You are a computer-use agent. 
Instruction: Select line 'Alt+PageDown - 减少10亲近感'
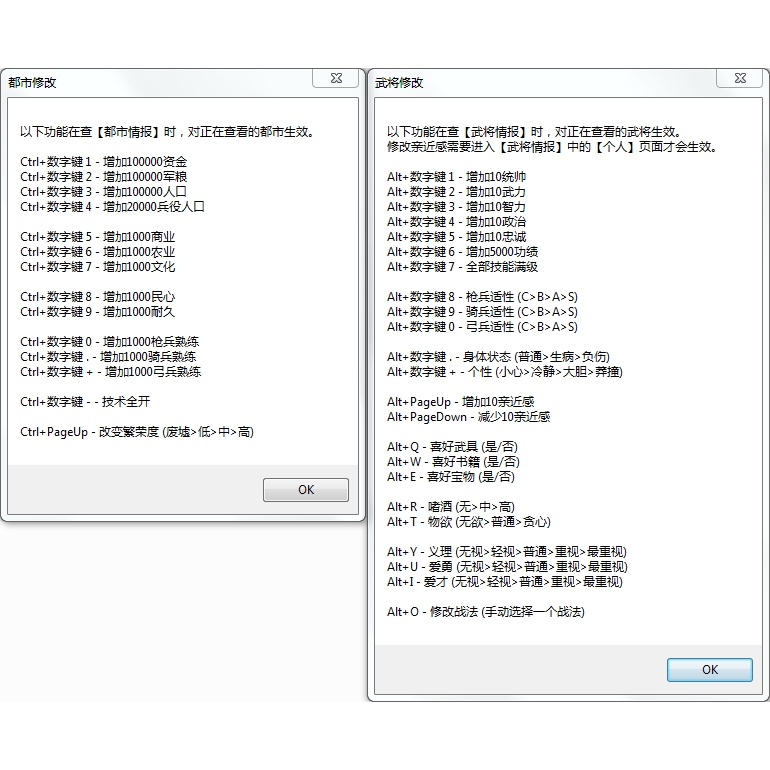(x=468, y=417)
